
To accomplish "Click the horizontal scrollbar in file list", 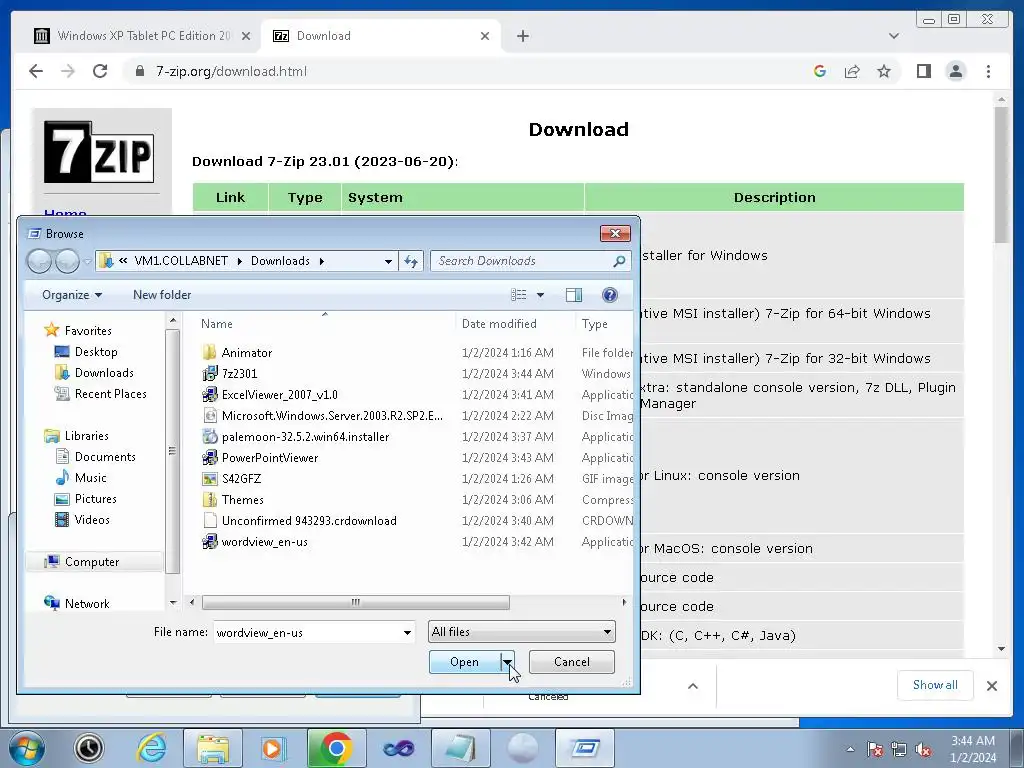I will (x=355, y=602).
